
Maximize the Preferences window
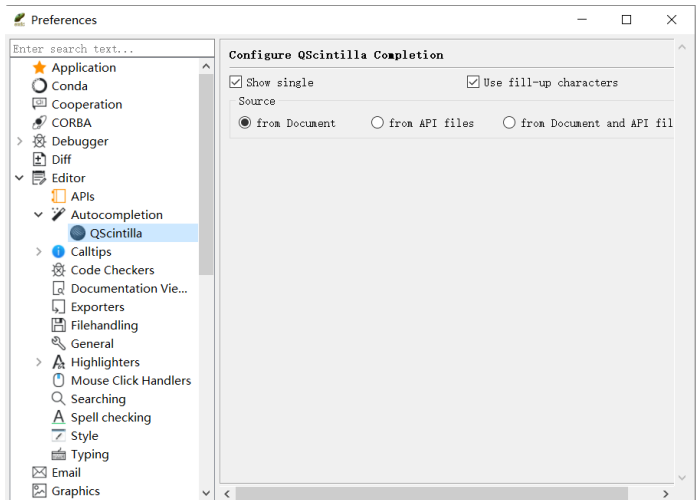tap(626, 20)
